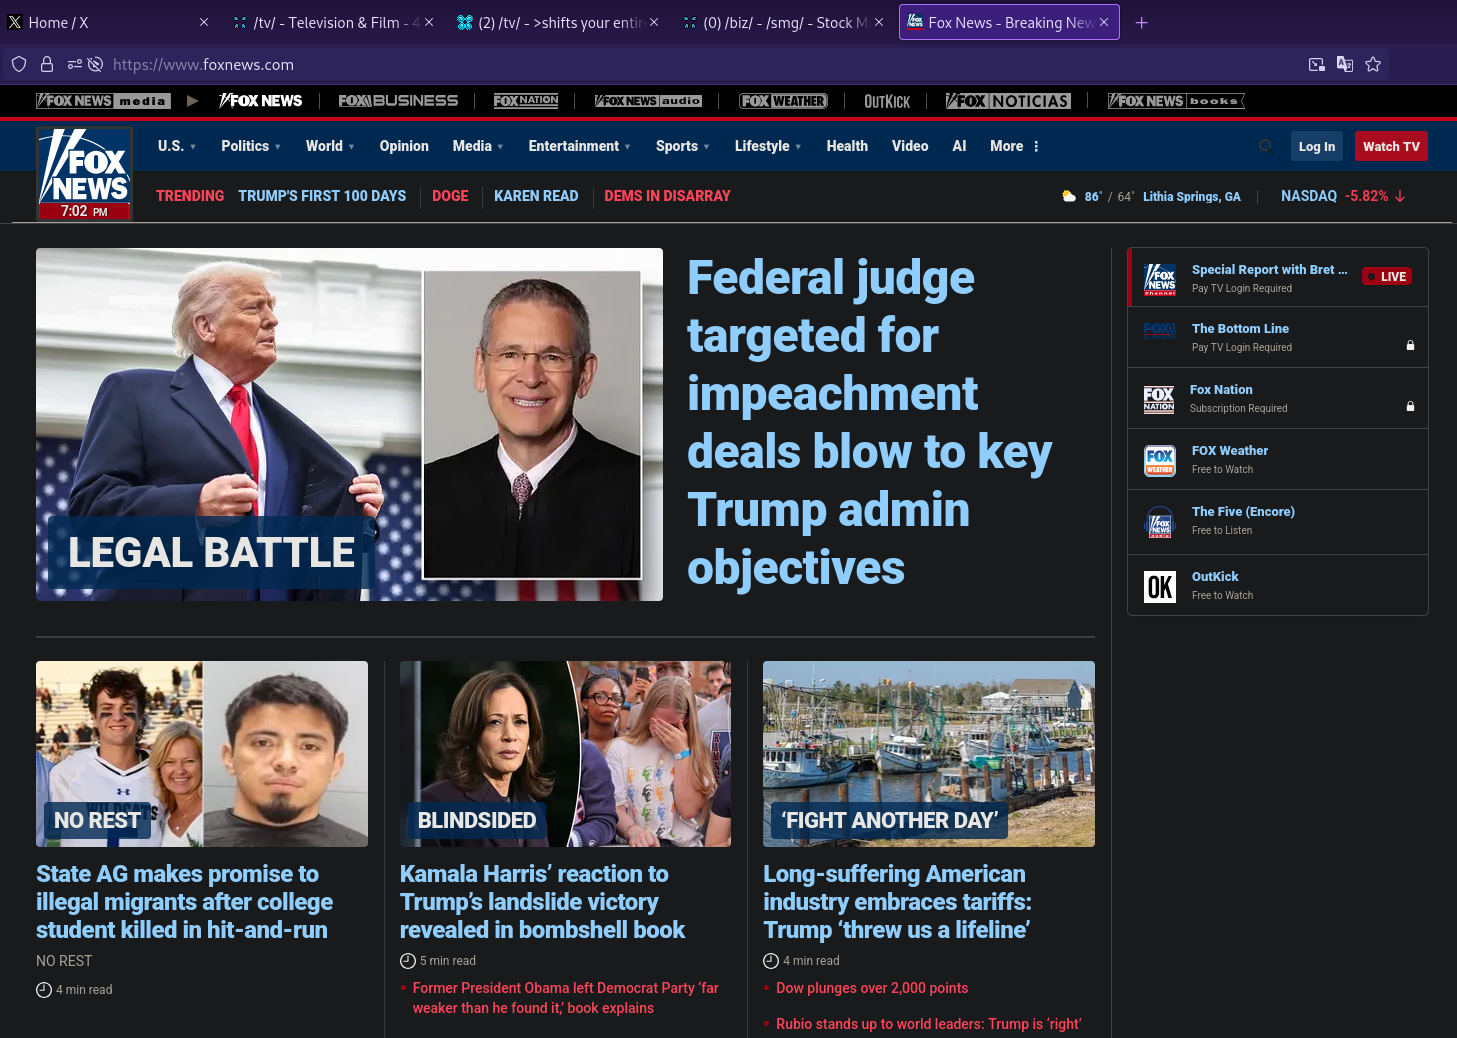The image size is (1457, 1038).
Task: Click the translate page icon
Action: click(1345, 64)
